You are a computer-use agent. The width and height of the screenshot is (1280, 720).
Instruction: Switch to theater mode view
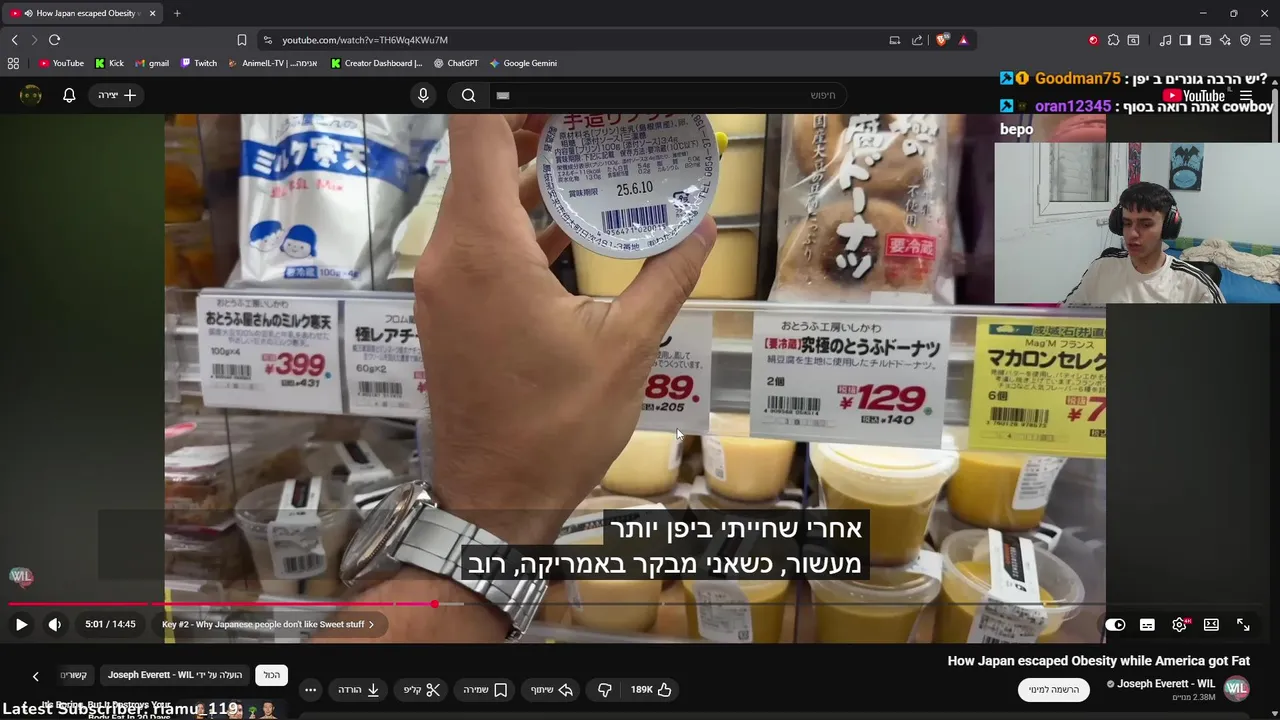[1211, 624]
